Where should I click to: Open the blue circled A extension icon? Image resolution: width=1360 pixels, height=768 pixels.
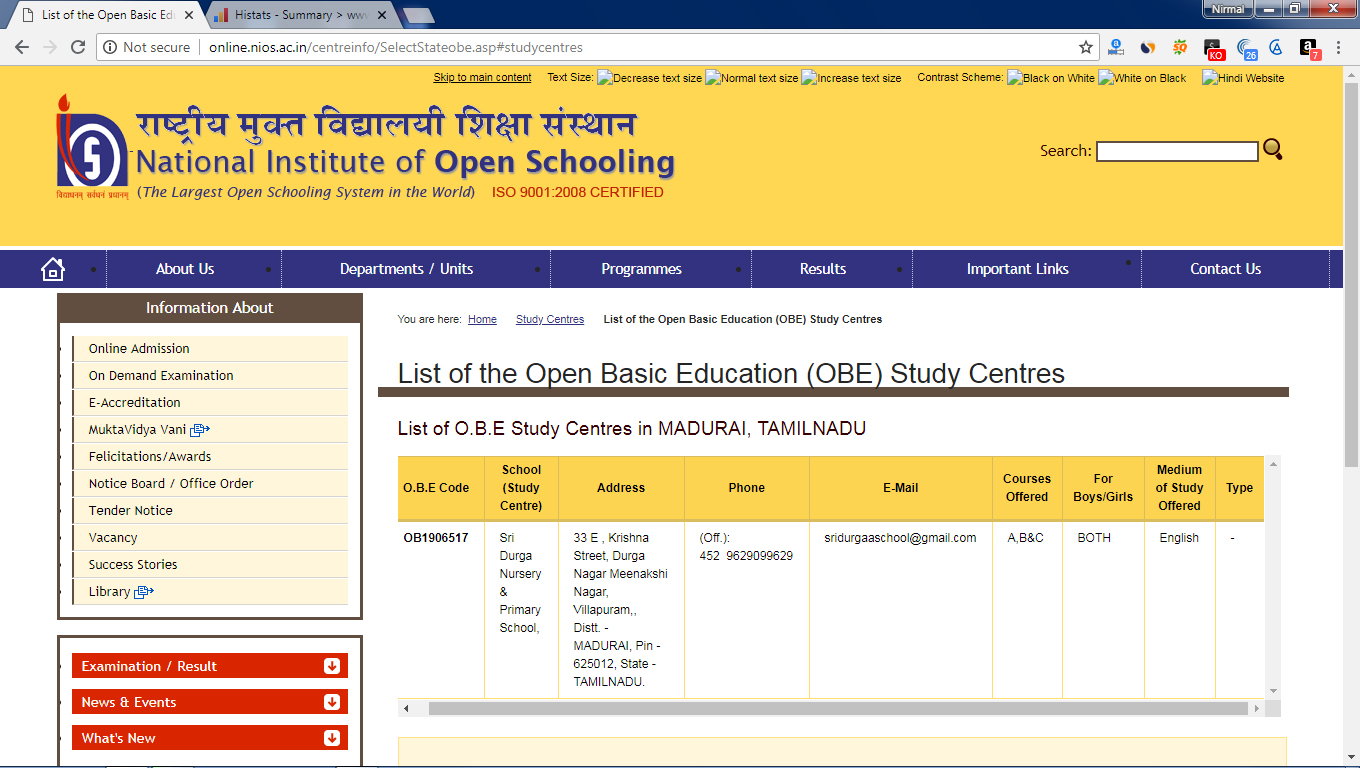[x=1276, y=47]
